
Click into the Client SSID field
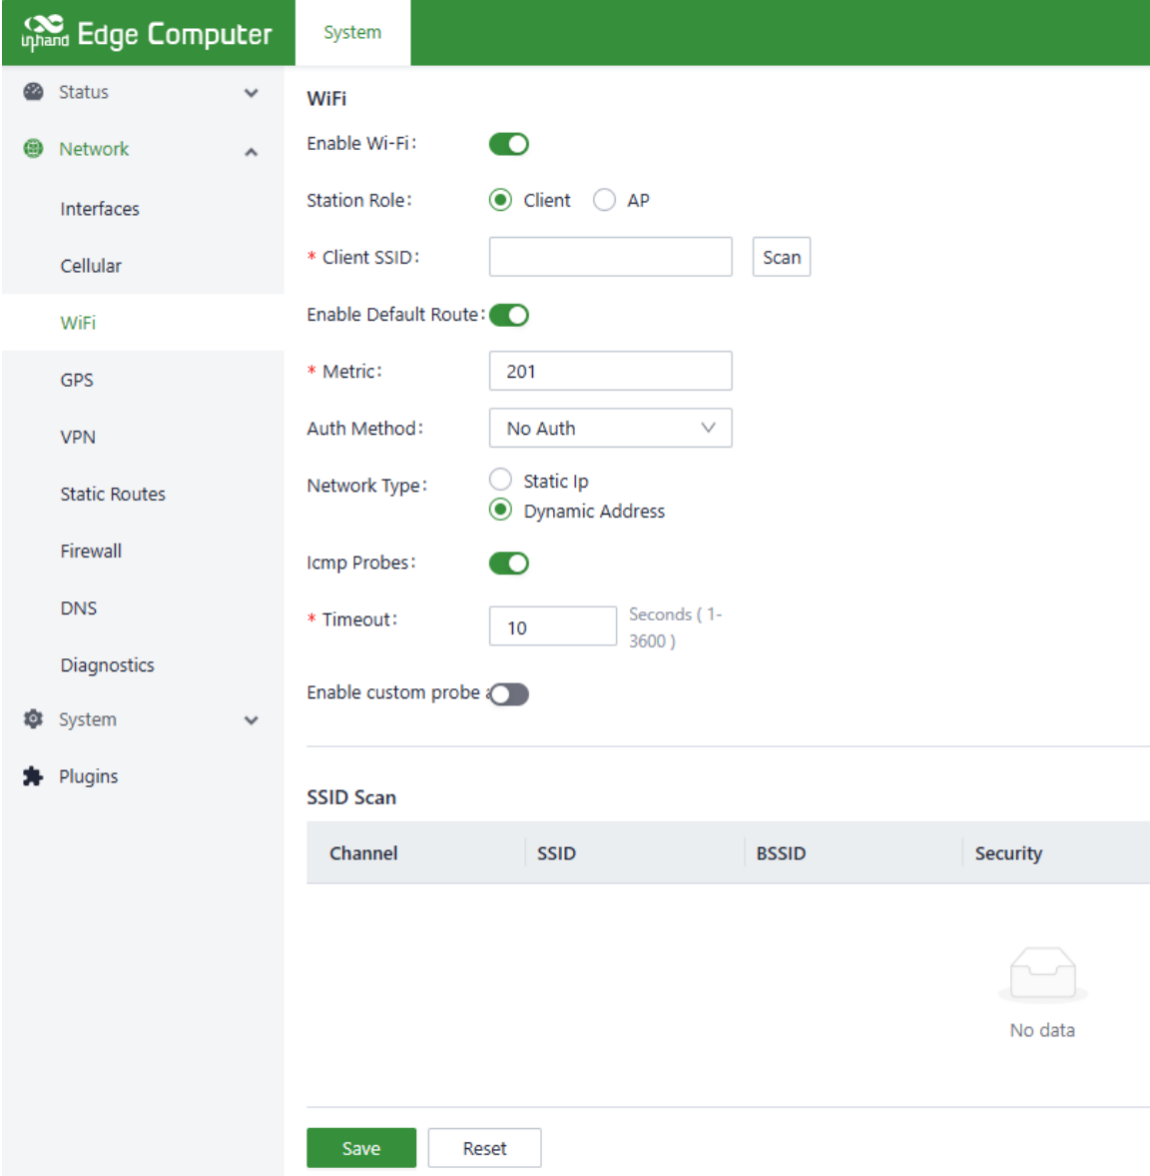pyautogui.click(x=610, y=257)
